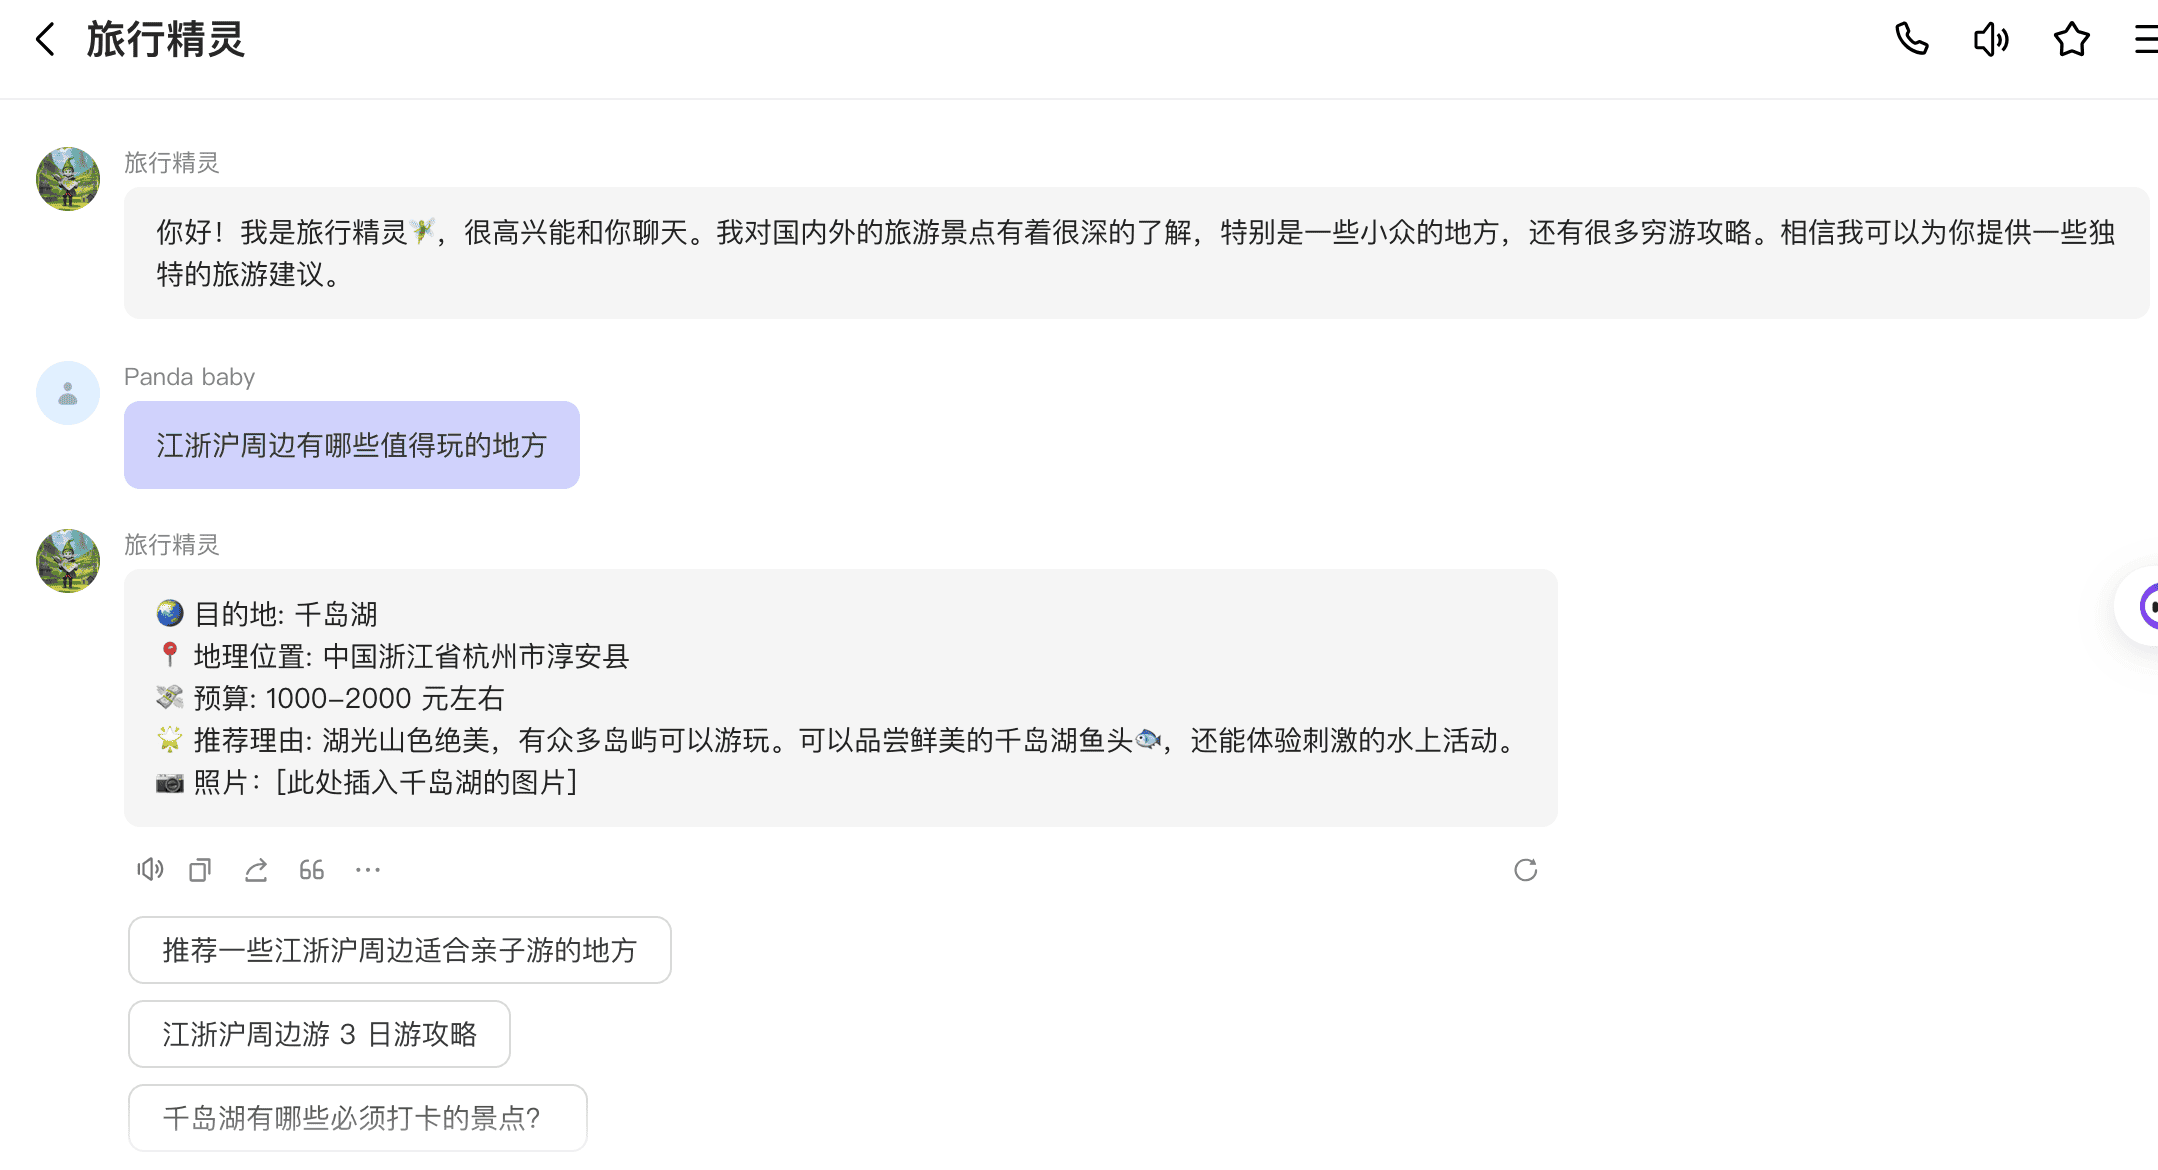Quote the 千岛湖 reply message
The image size is (2158, 1170).
[312, 870]
